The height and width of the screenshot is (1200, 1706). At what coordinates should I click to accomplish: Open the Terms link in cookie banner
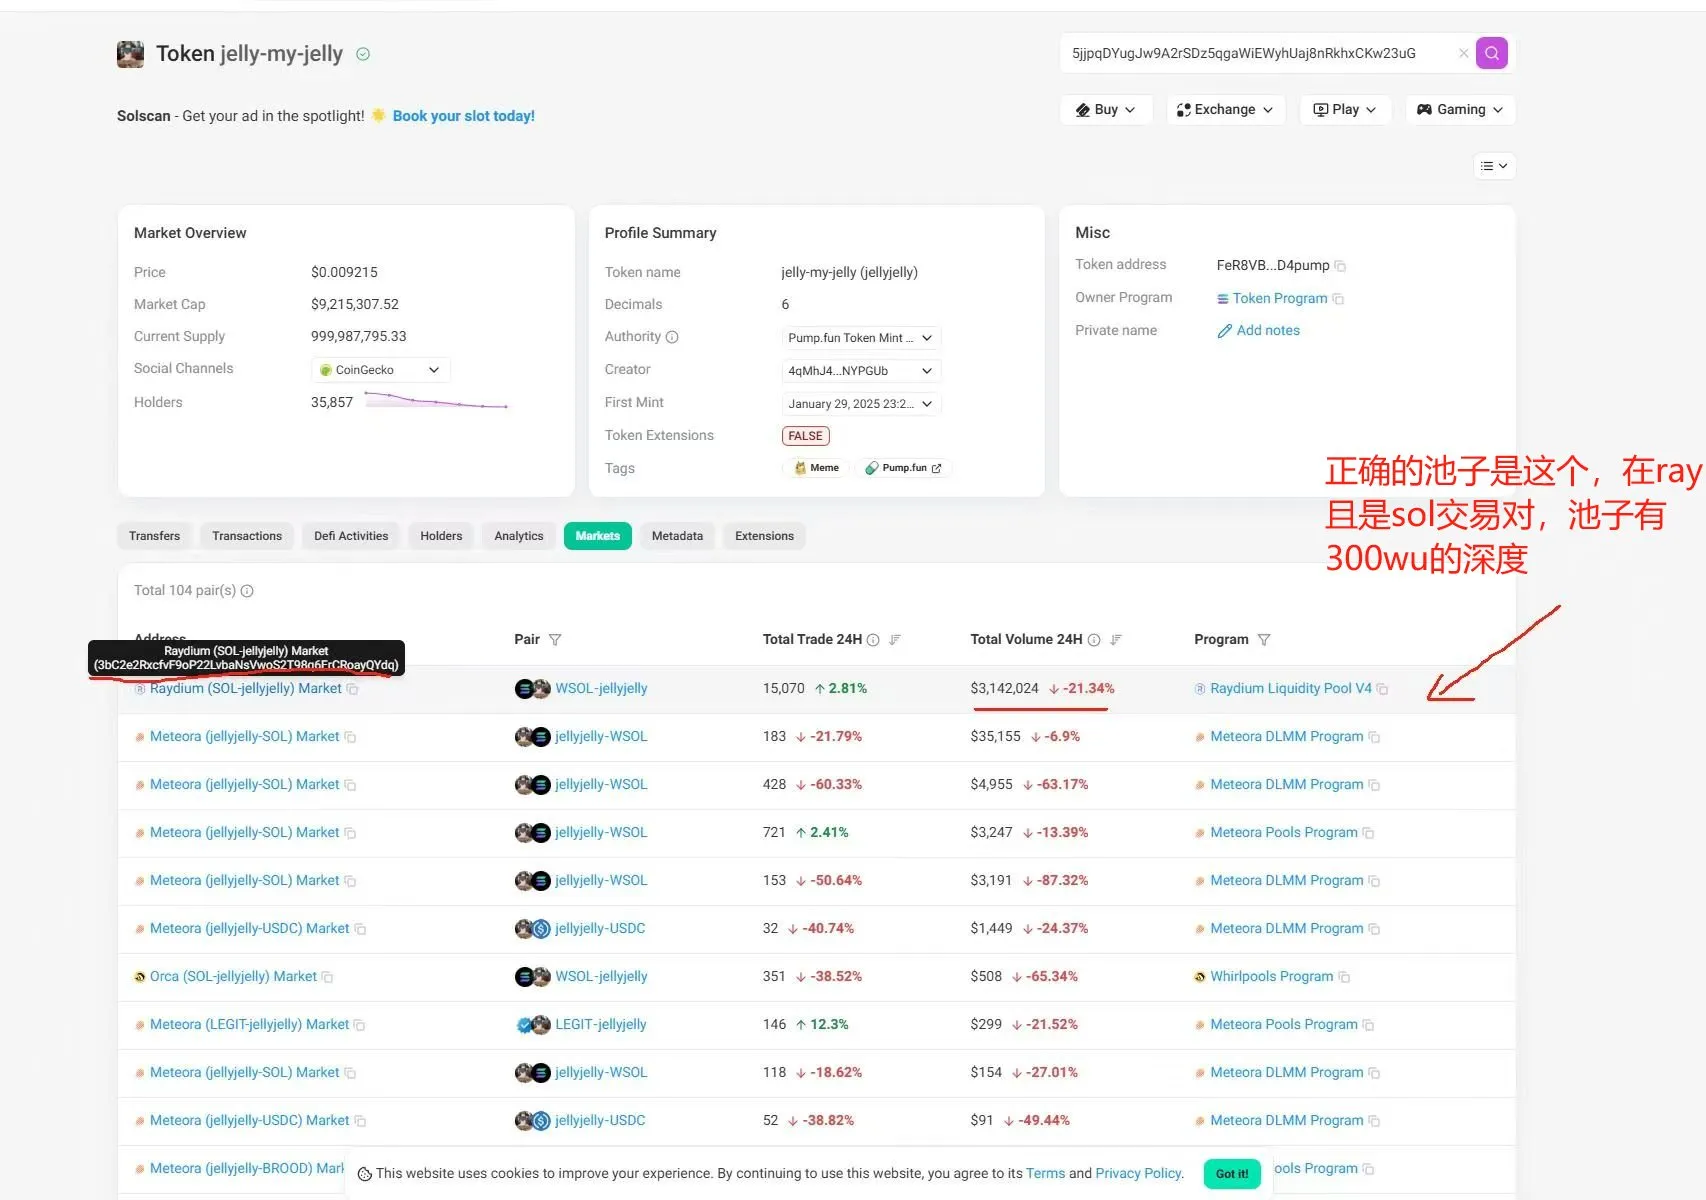[1045, 1173]
